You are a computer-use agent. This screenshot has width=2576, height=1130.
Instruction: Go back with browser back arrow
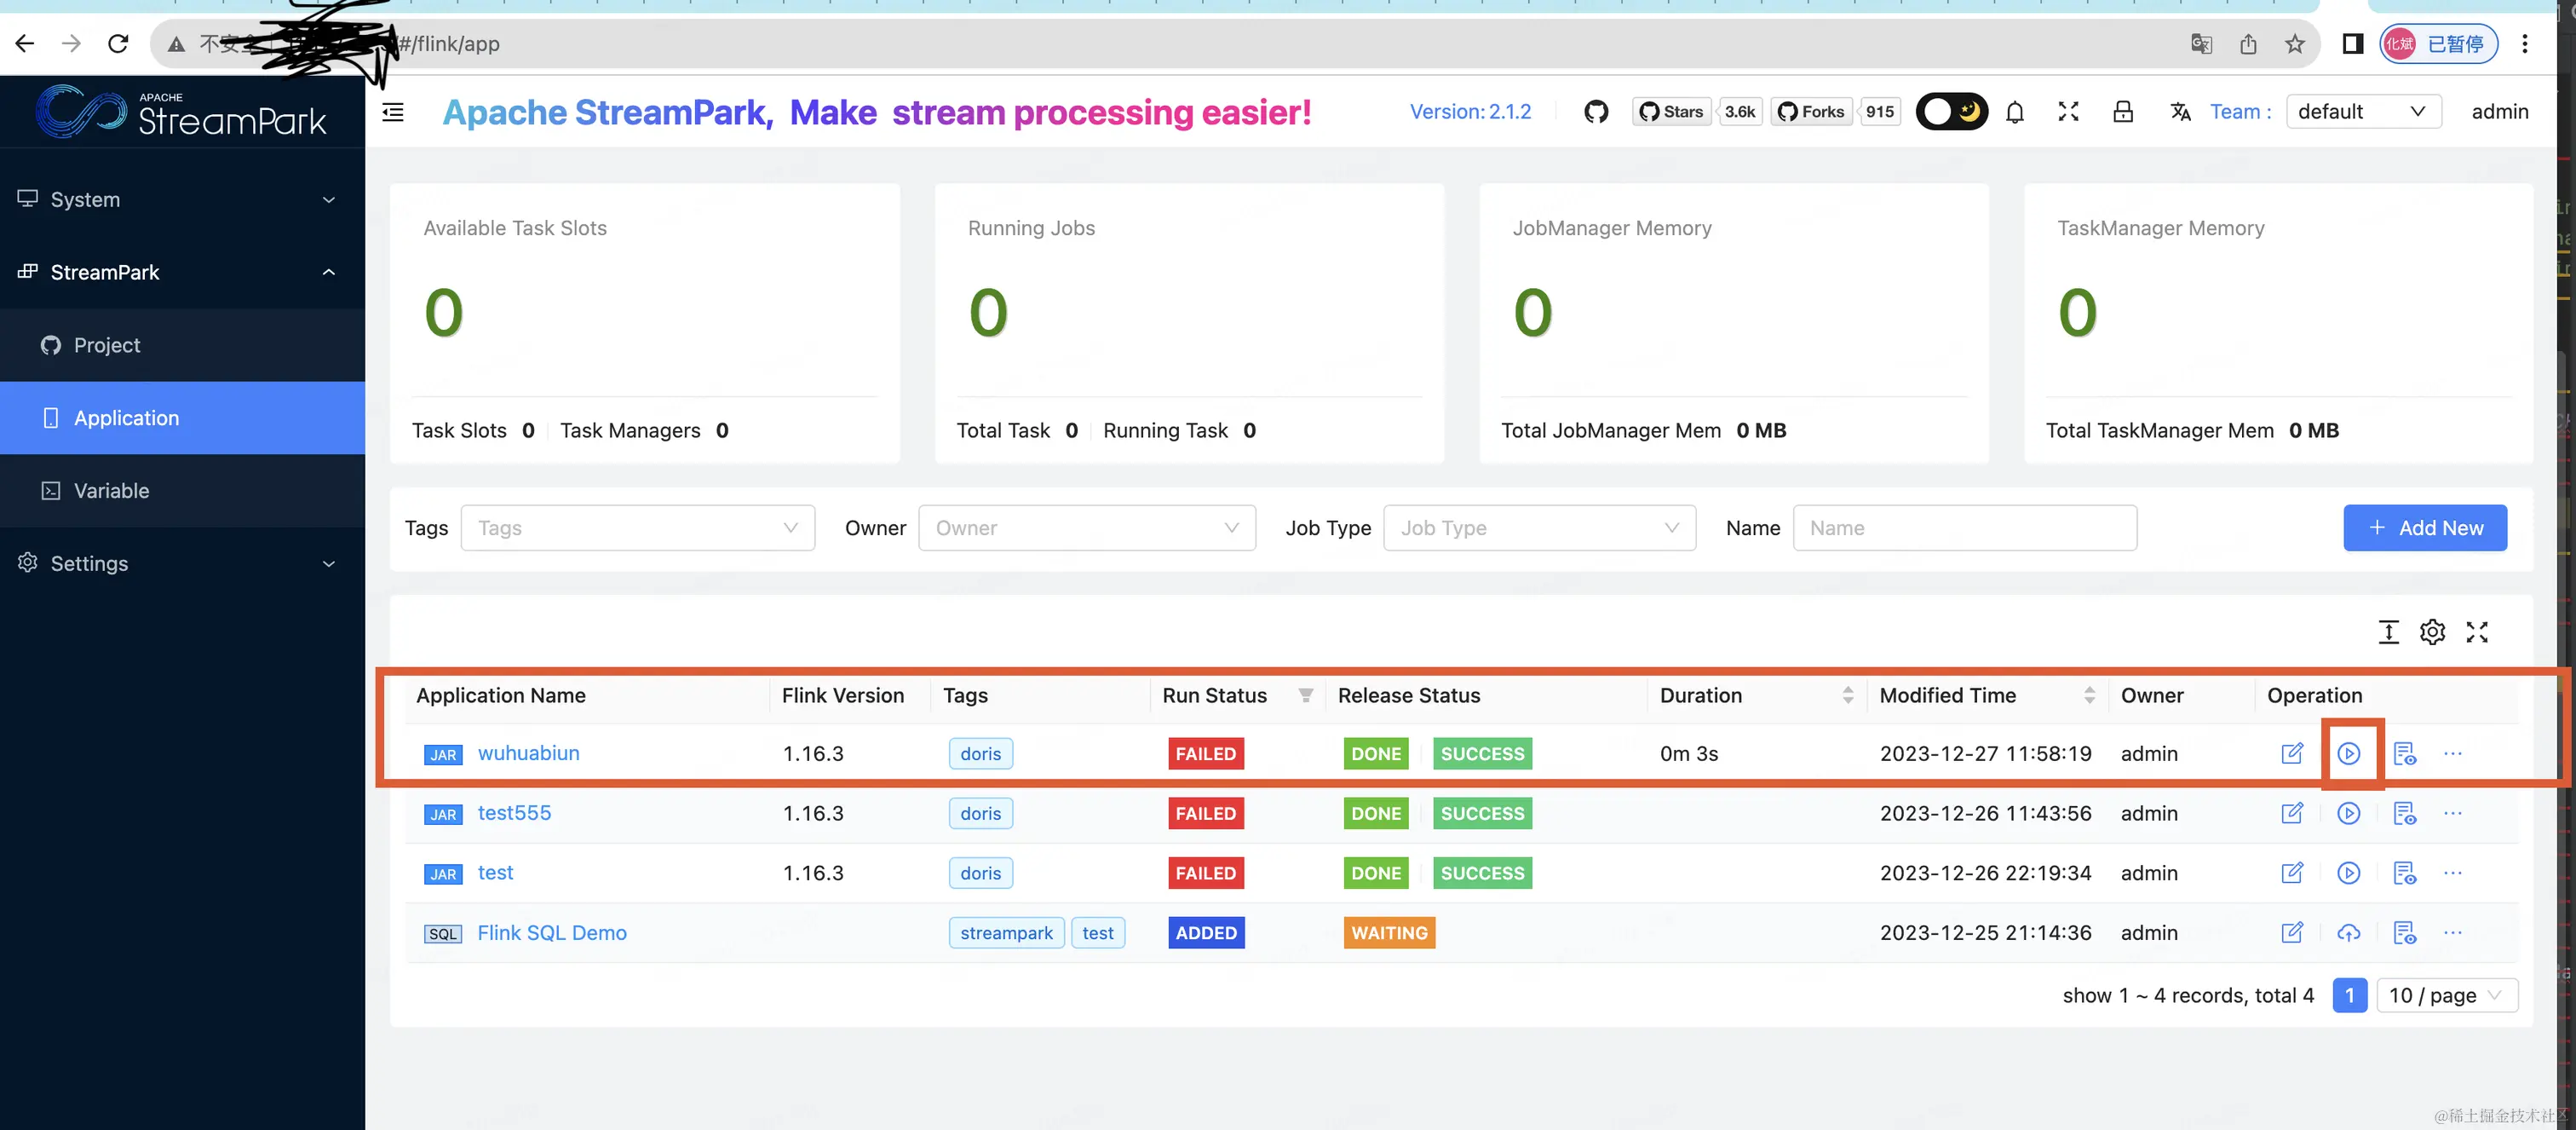(x=25, y=43)
